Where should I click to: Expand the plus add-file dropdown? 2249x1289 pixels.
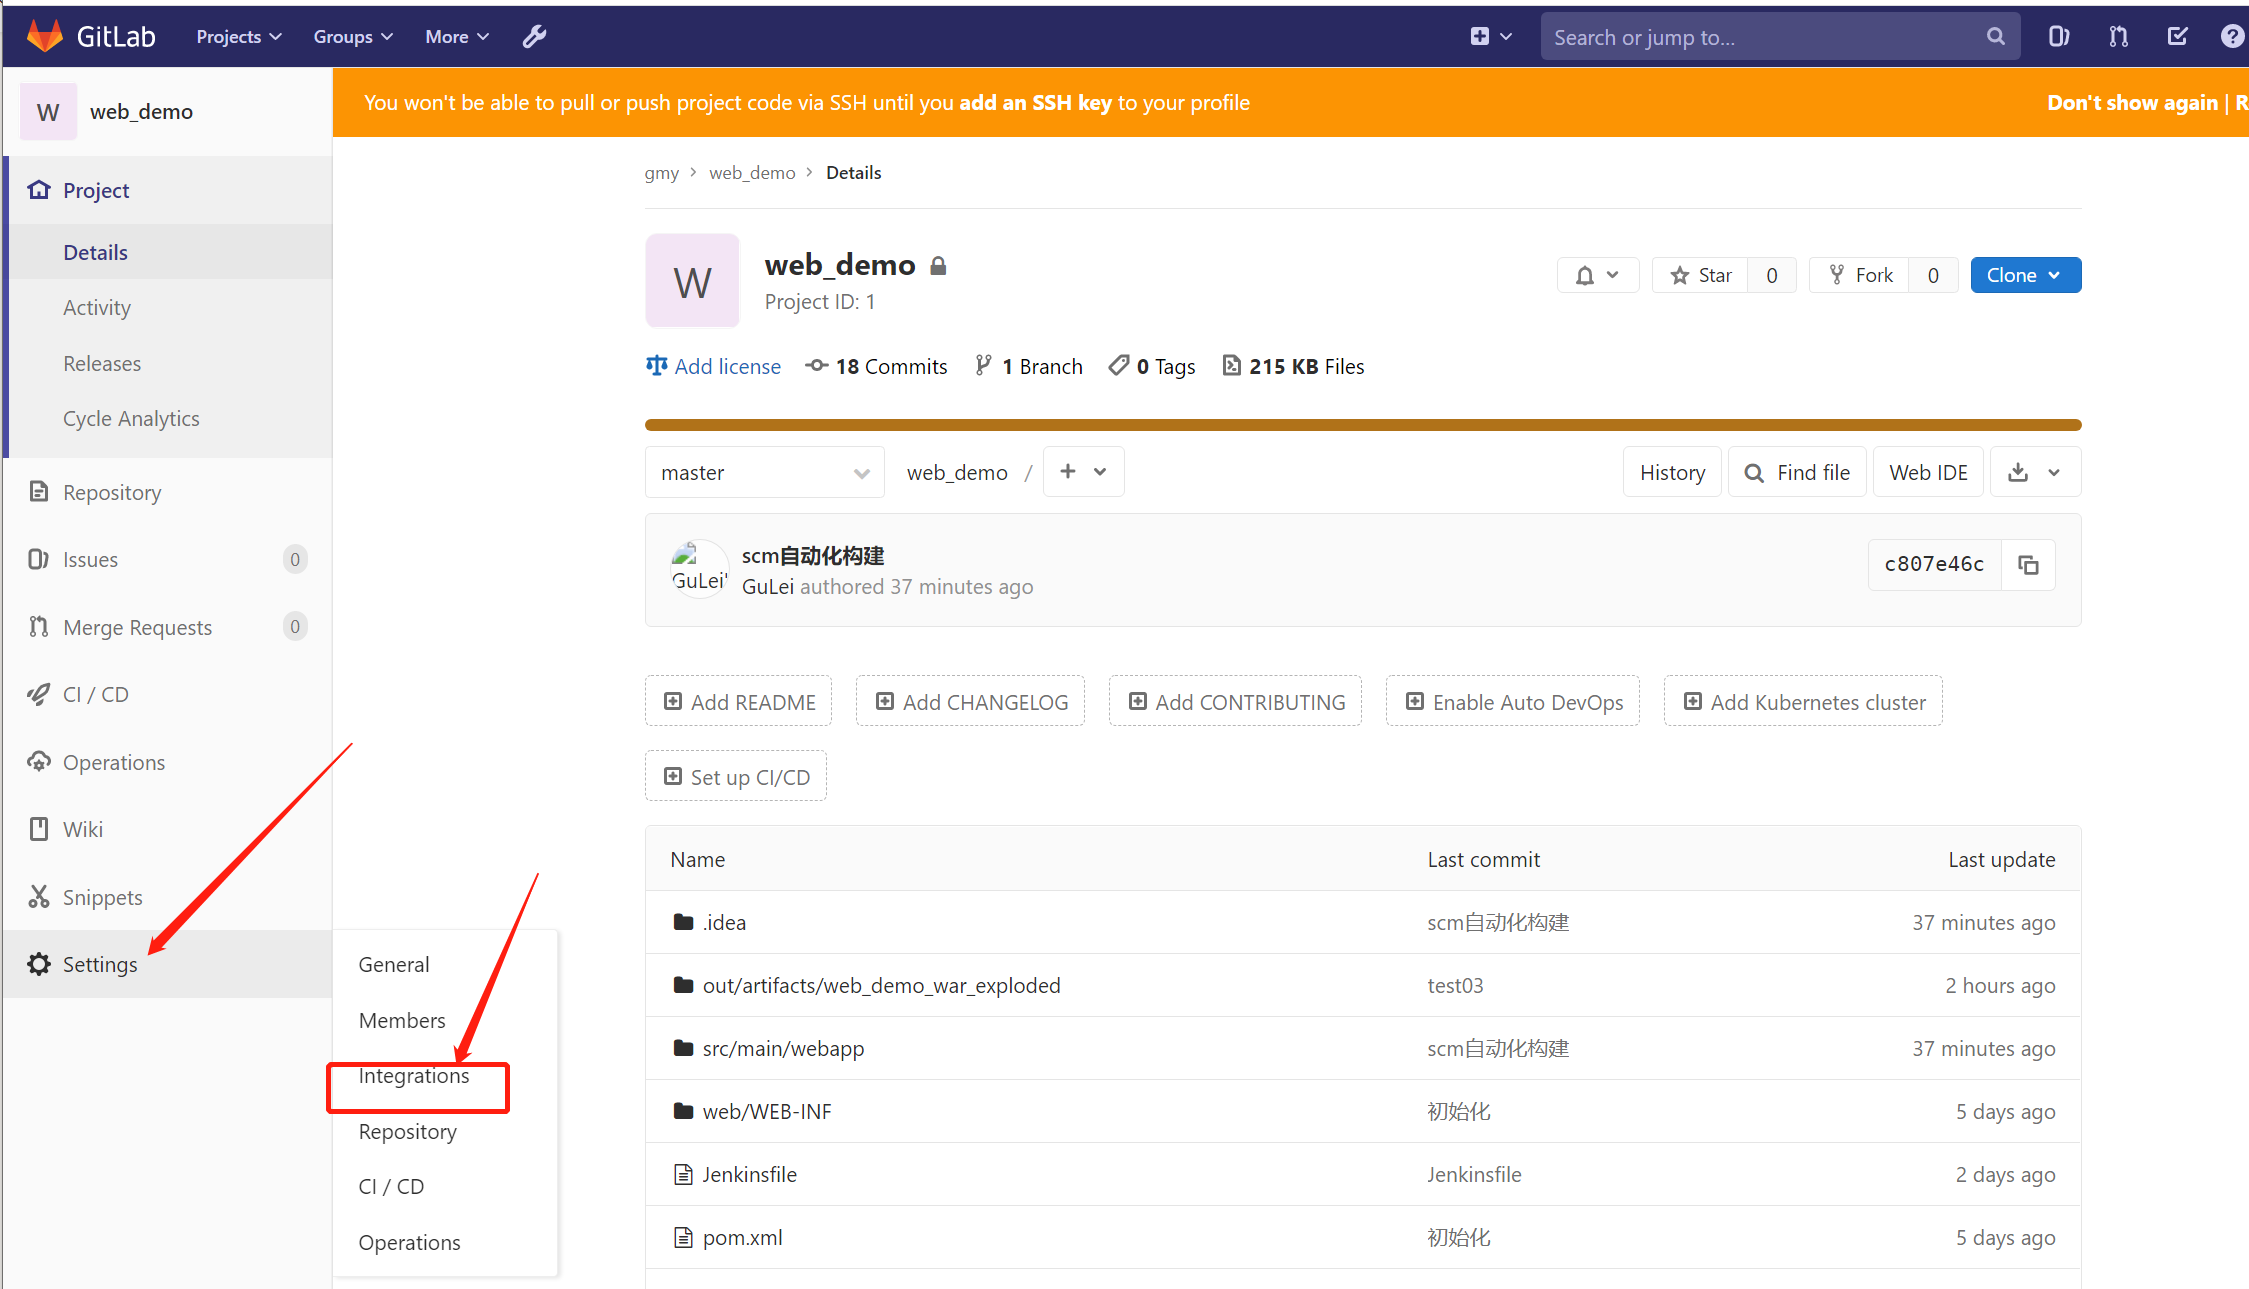(x=1083, y=472)
